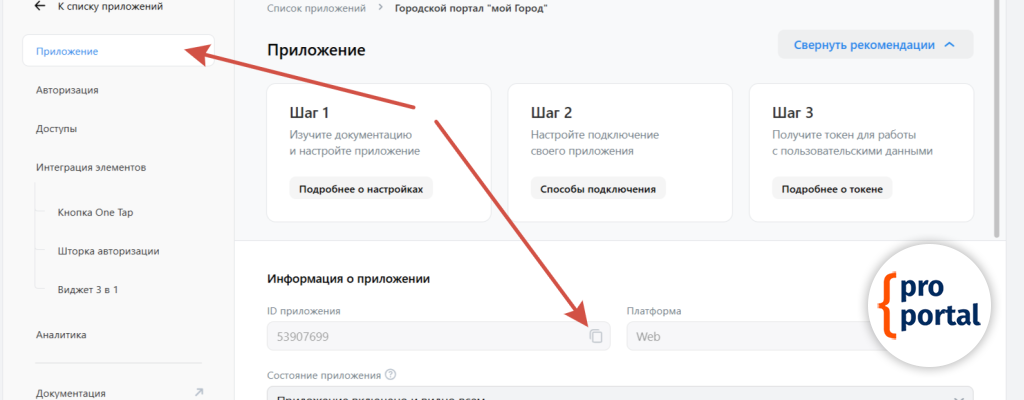The width and height of the screenshot is (1024, 400).
Task: Click help icon next to Состояние приложения
Action: pyautogui.click(x=390, y=375)
